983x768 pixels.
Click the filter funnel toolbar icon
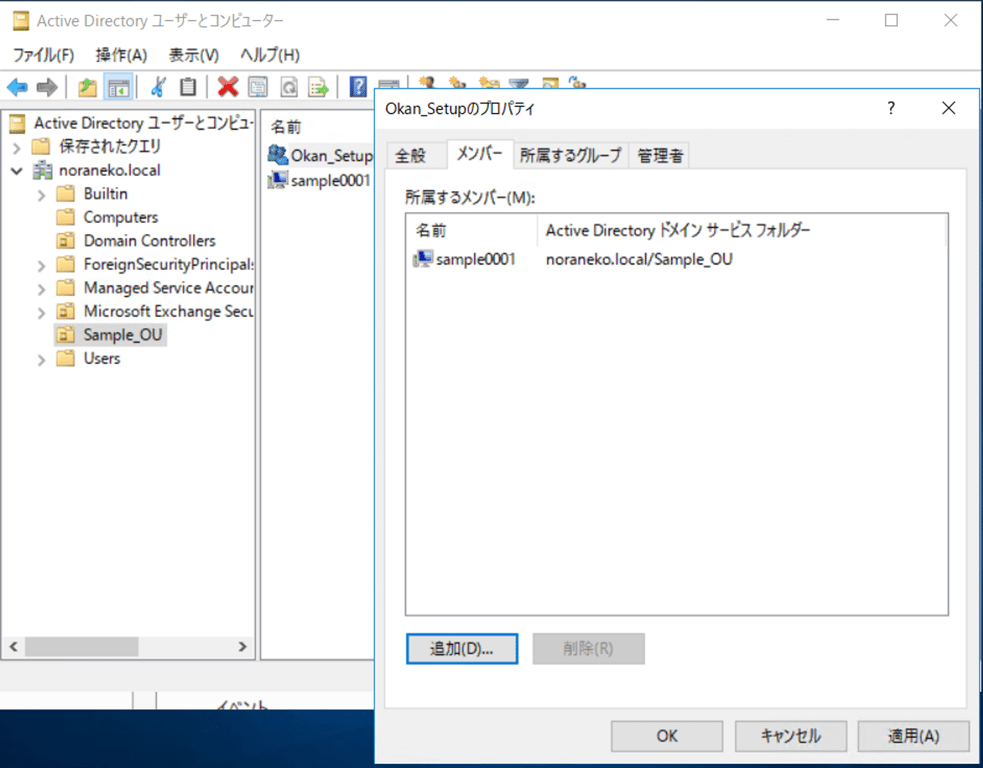519,82
